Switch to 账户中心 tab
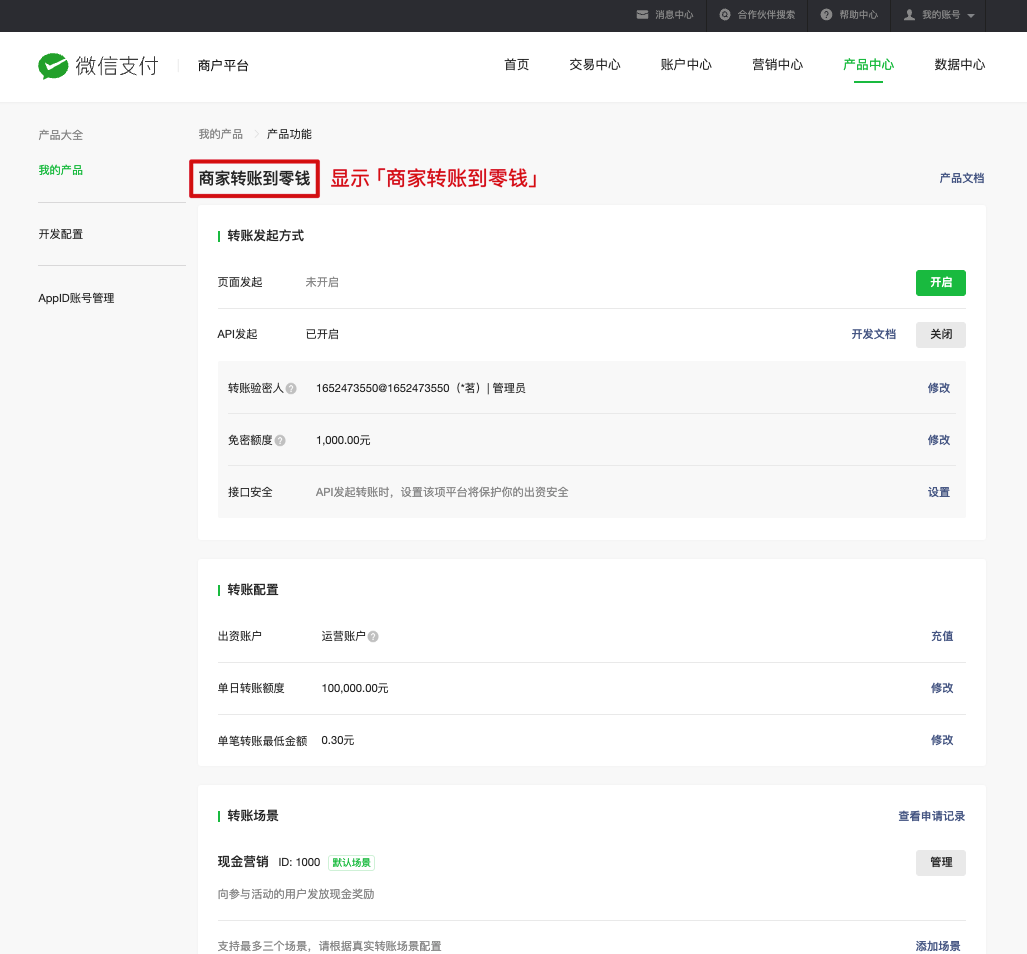This screenshot has width=1027, height=954. coord(686,65)
